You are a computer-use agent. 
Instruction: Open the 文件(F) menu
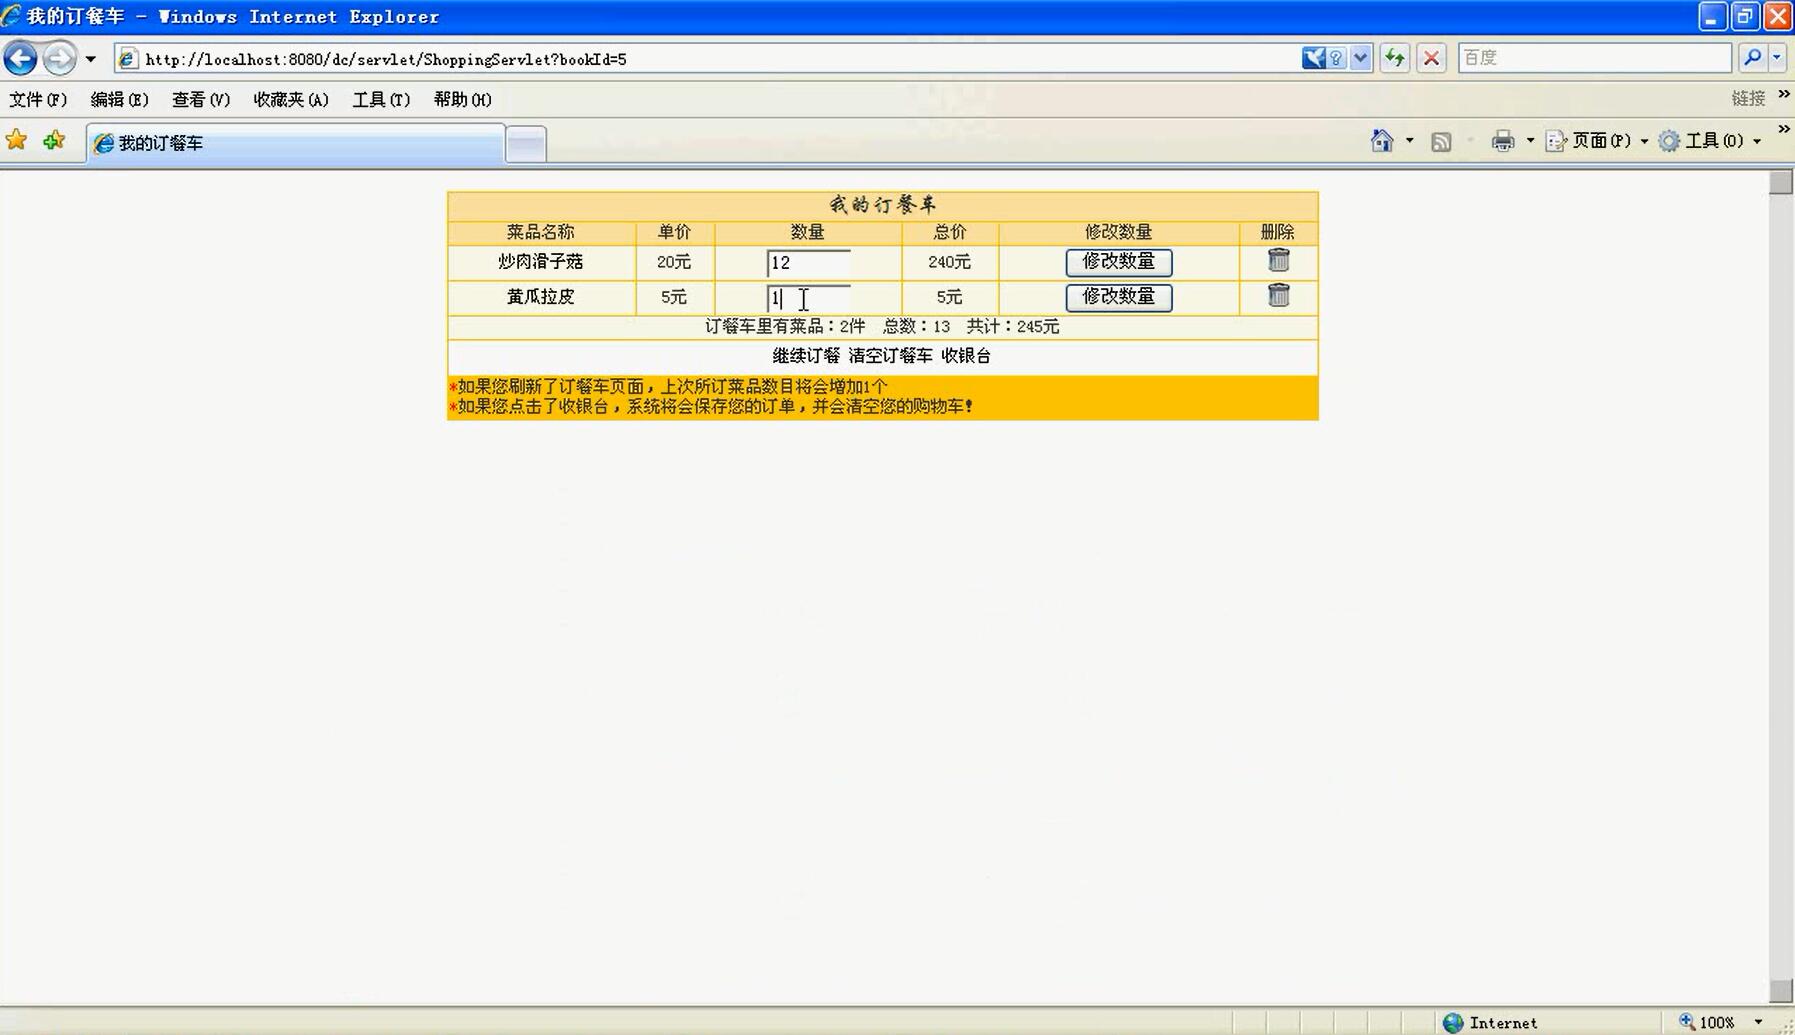coord(38,99)
